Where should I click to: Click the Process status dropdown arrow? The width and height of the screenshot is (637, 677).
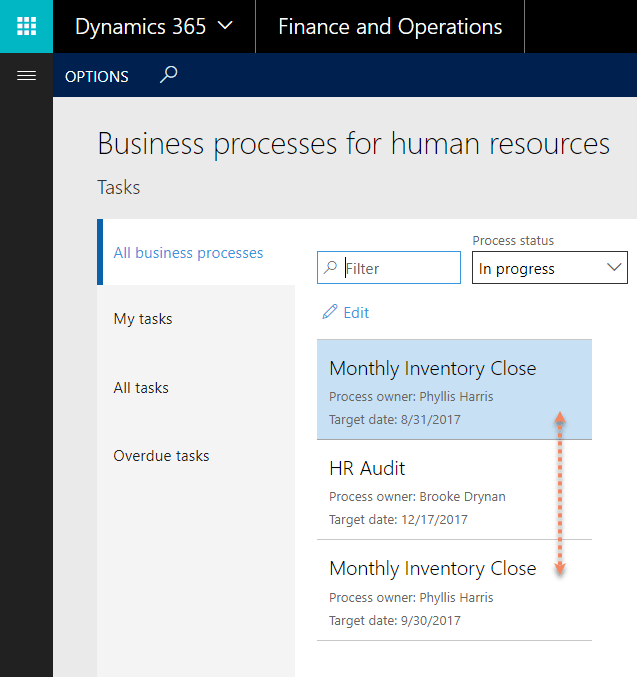coord(612,268)
